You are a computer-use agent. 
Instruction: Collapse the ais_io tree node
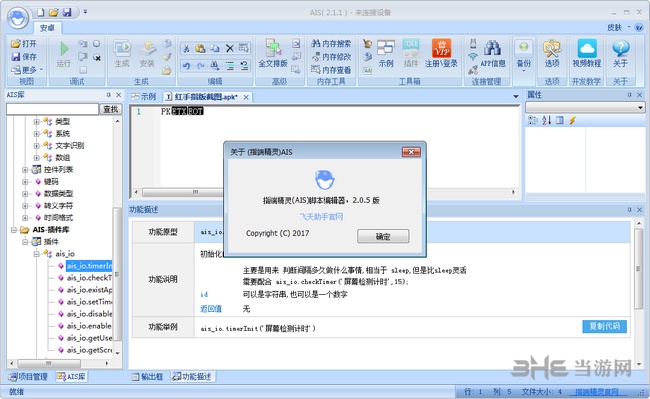36,254
